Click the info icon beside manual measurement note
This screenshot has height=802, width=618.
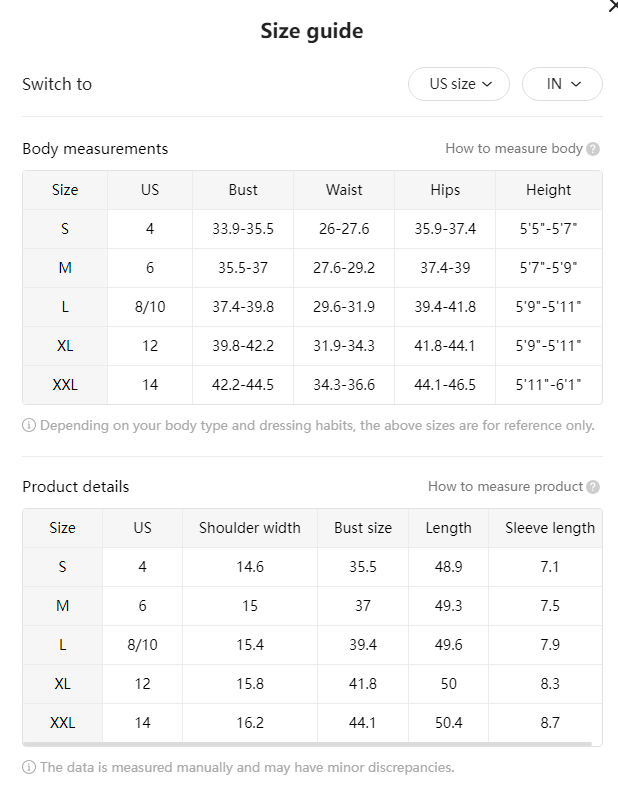(29, 767)
